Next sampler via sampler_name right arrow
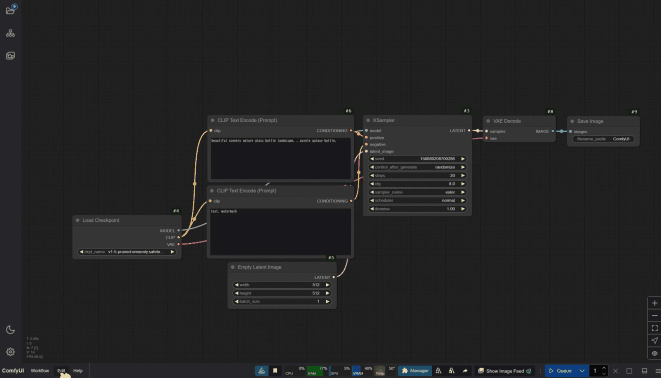 [462, 192]
